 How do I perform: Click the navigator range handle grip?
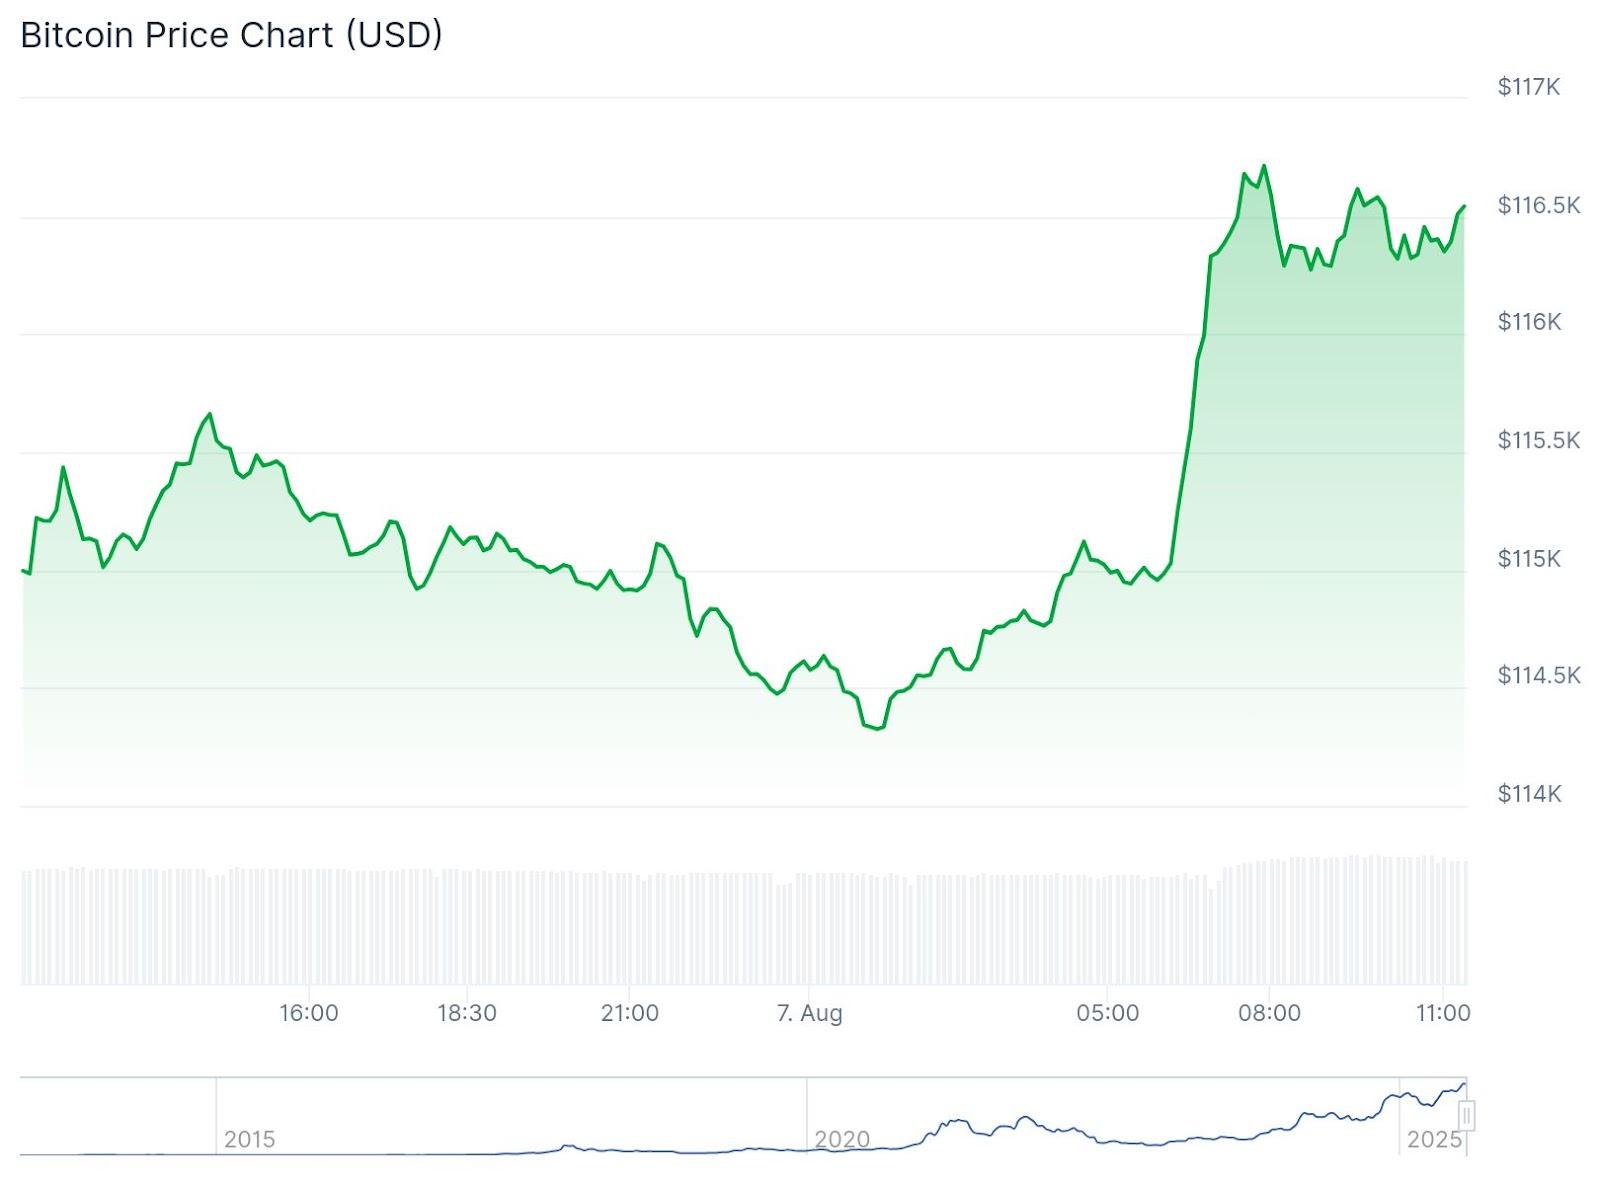point(1466,1115)
